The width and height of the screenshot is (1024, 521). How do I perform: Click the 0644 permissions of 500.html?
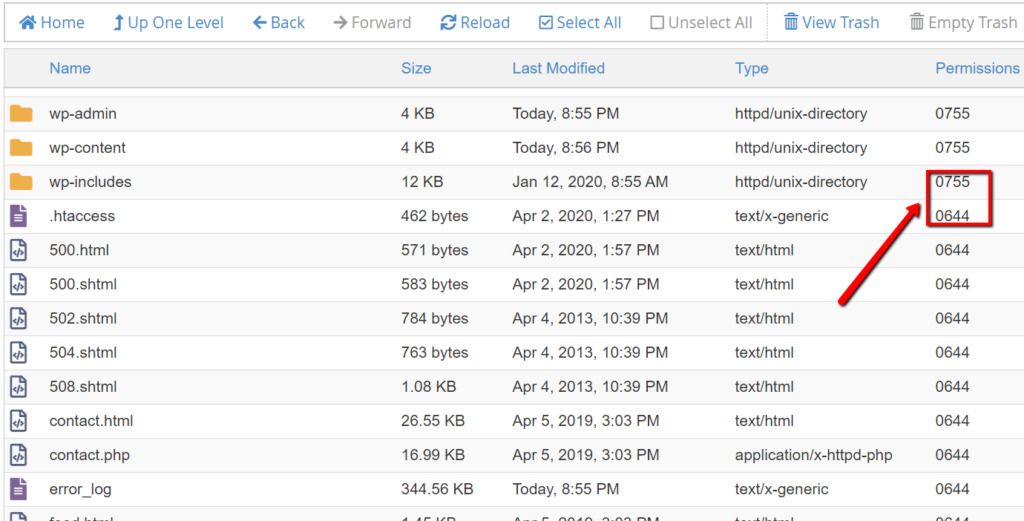pyautogui.click(x=952, y=250)
